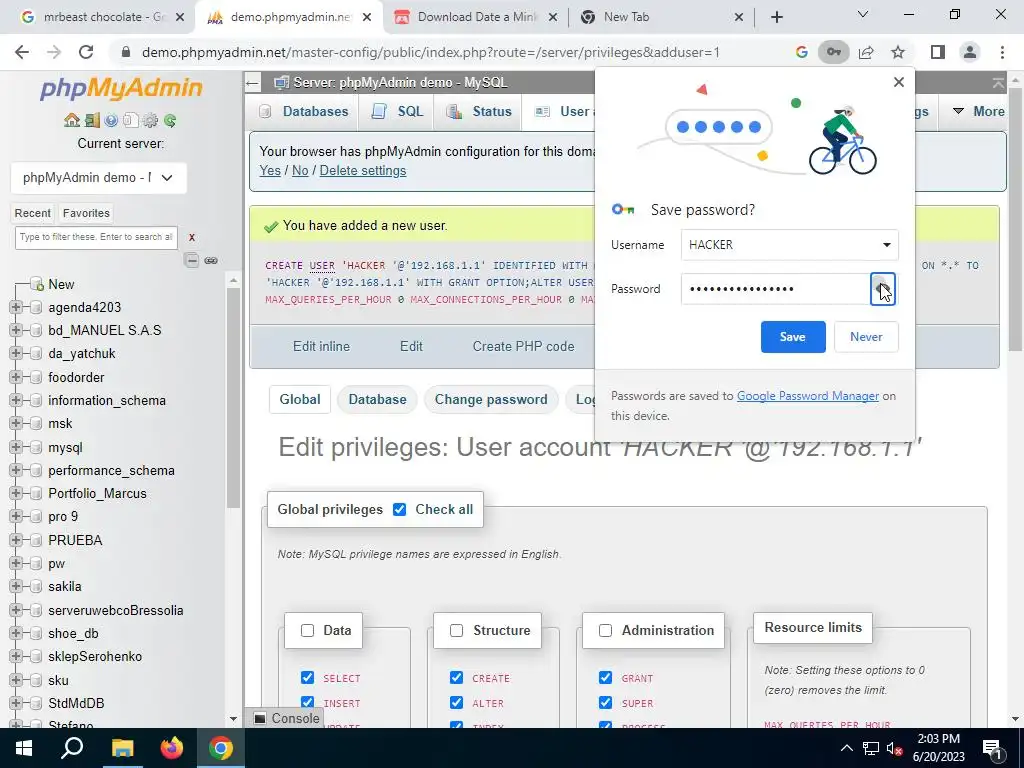Expand shoe_db database tree node
This screenshot has width=1024, height=768.
click(16, 633)
